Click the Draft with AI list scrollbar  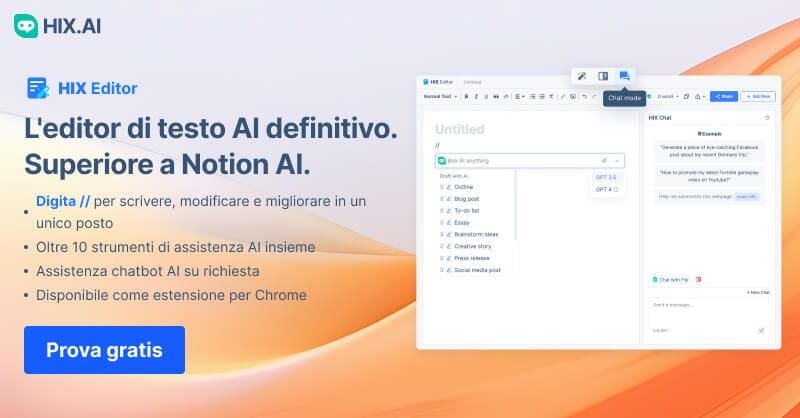coord(516,205)
